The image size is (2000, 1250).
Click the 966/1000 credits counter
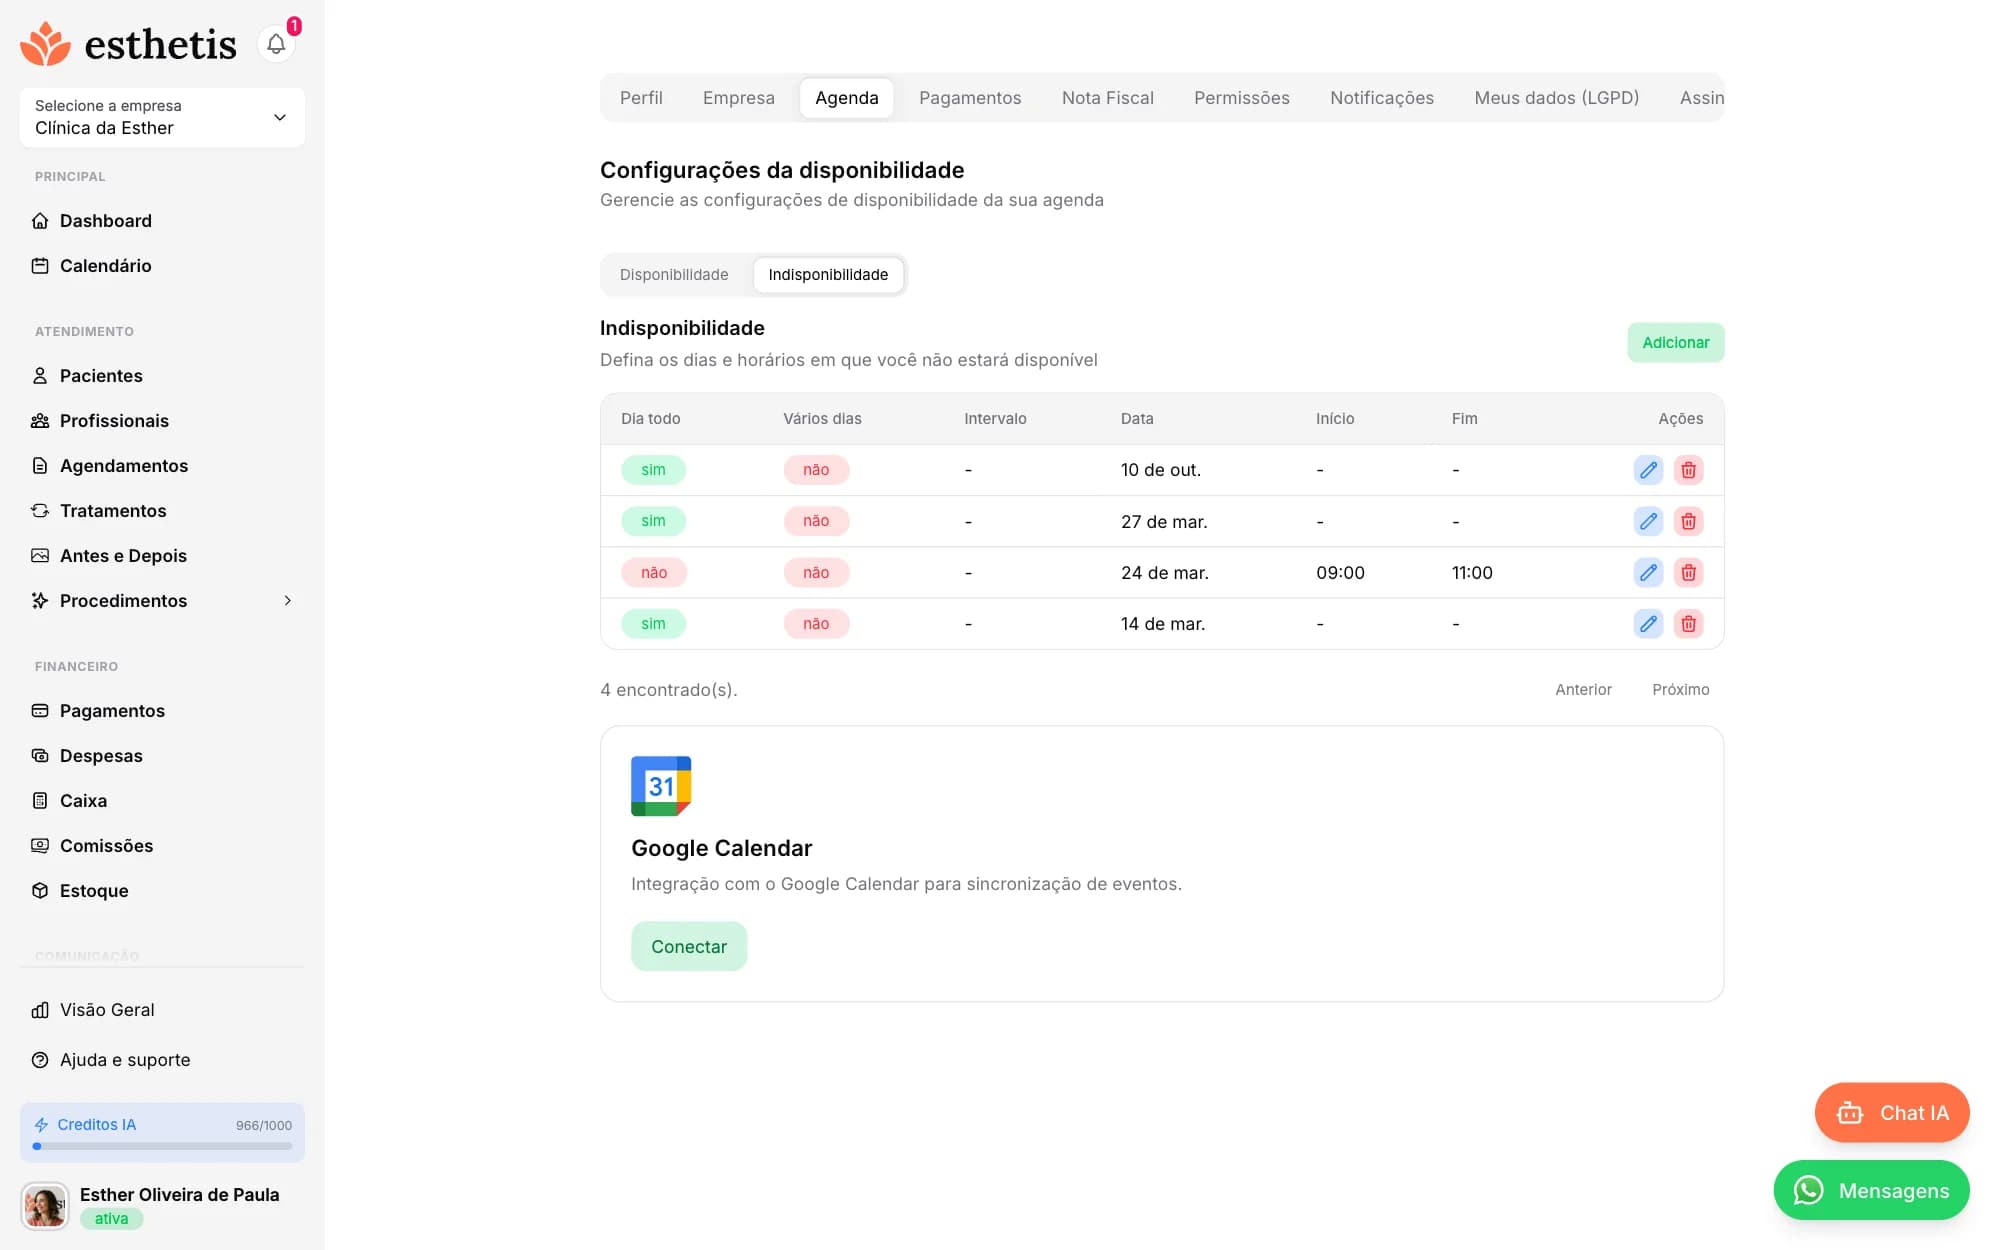coord(264,1126)
